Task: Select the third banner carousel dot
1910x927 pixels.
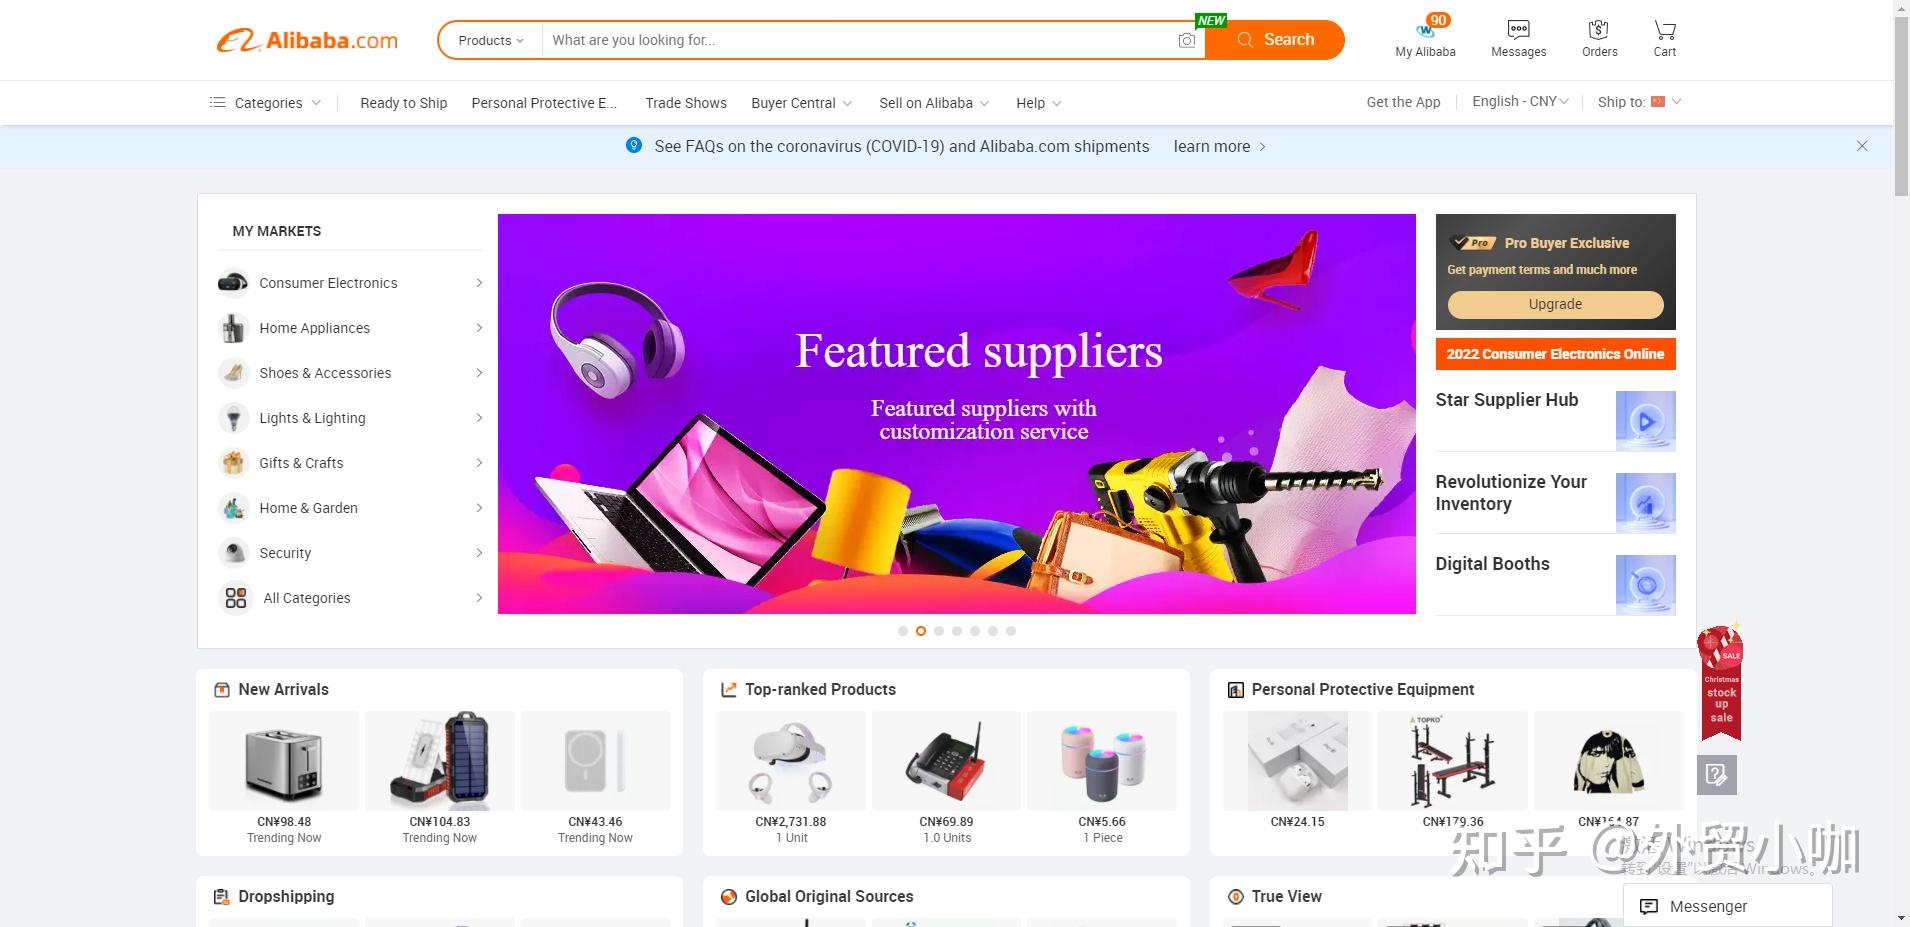Action: coord(939,631)
